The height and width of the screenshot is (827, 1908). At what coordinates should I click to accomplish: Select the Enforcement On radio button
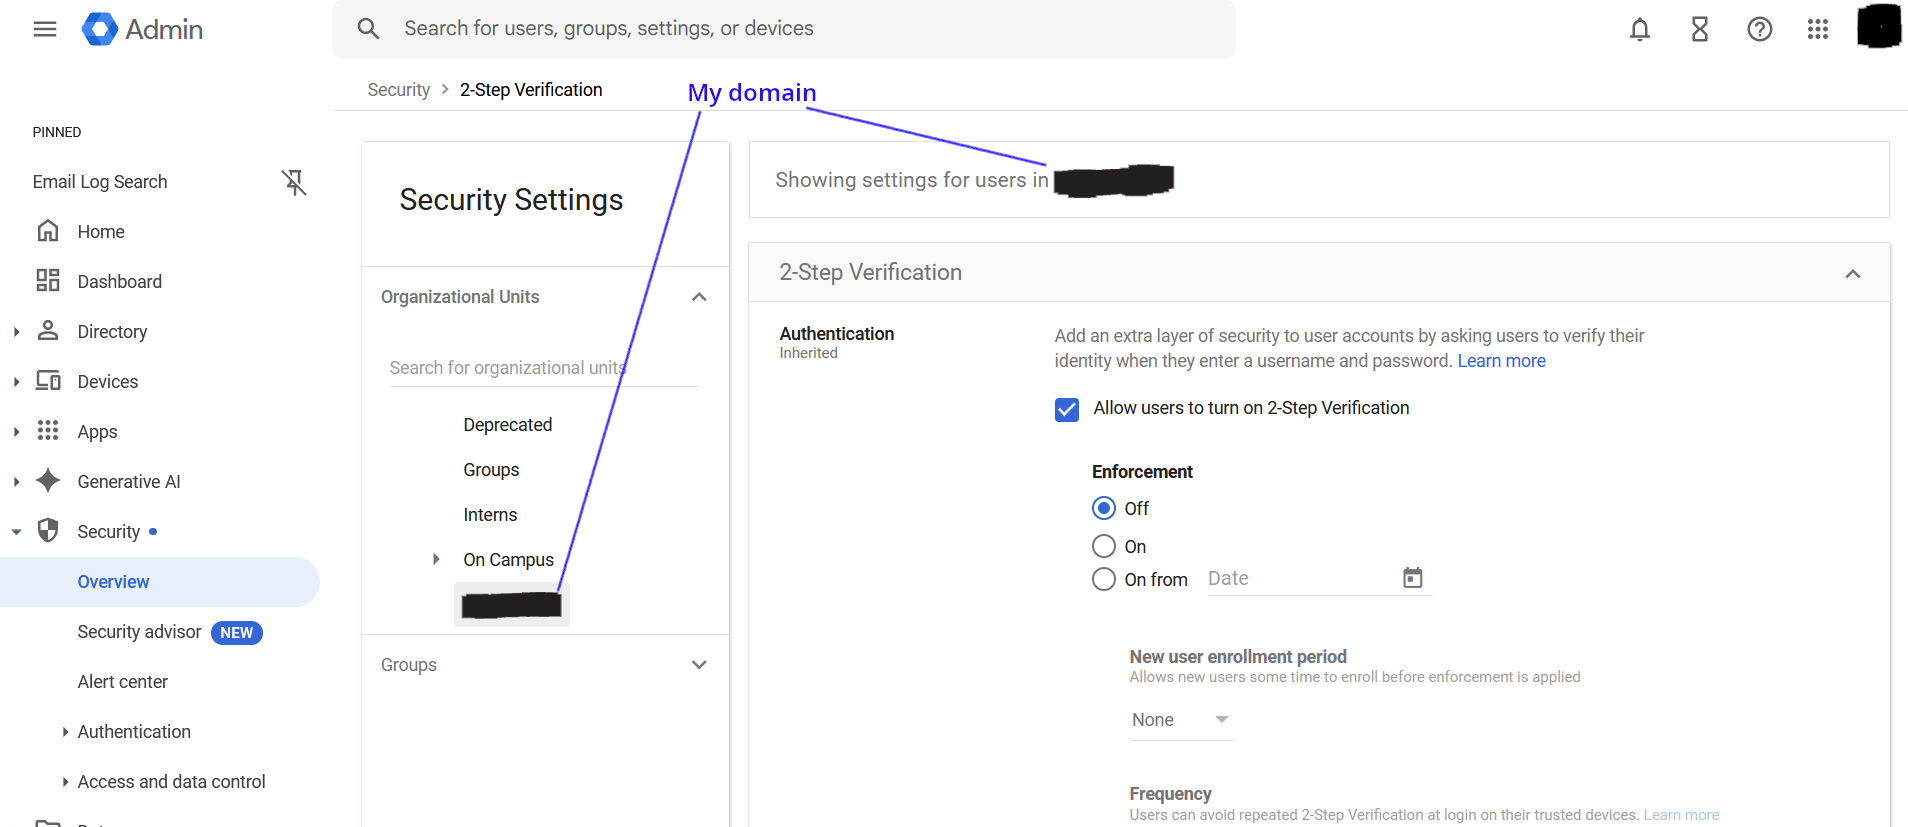[x=1104, y=546]
